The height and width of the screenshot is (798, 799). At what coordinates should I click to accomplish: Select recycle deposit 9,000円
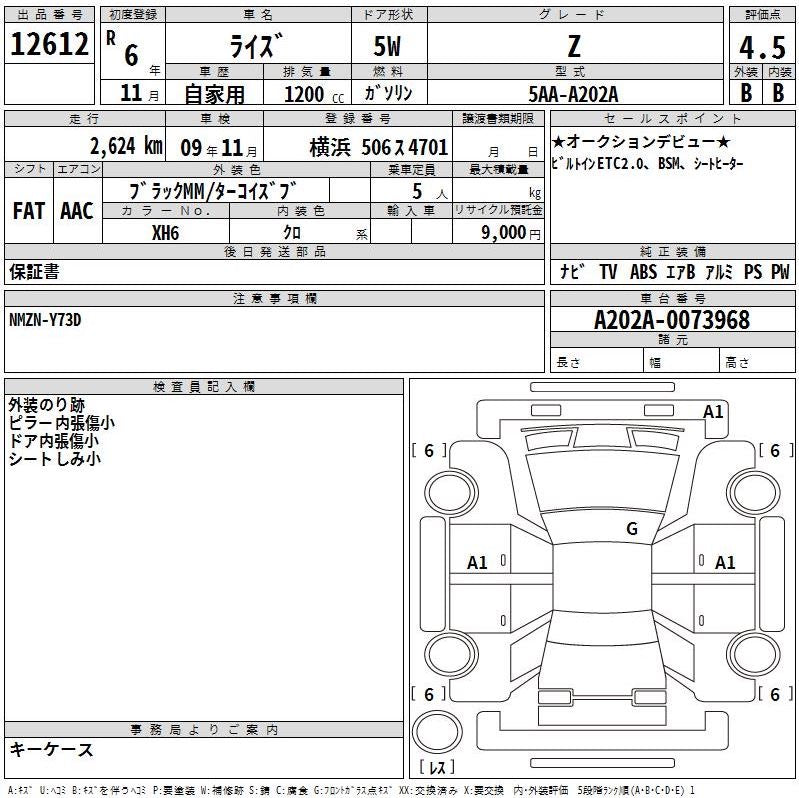pyautogui.click(x=511, y=233)
